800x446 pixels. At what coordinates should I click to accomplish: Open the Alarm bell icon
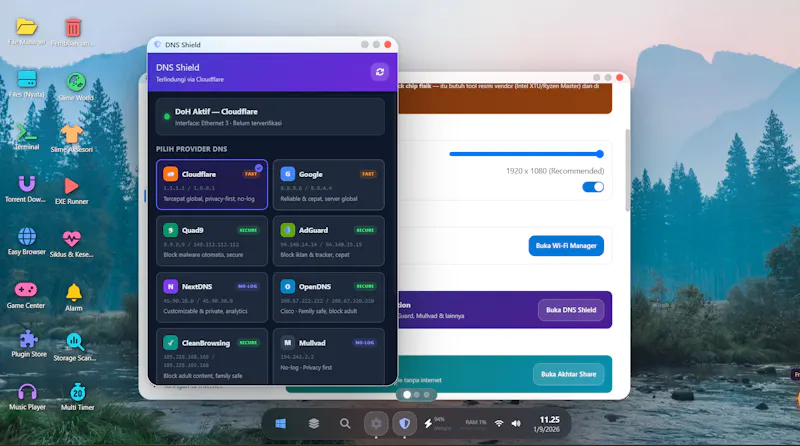pyautogui.click(x=73, y=292)
